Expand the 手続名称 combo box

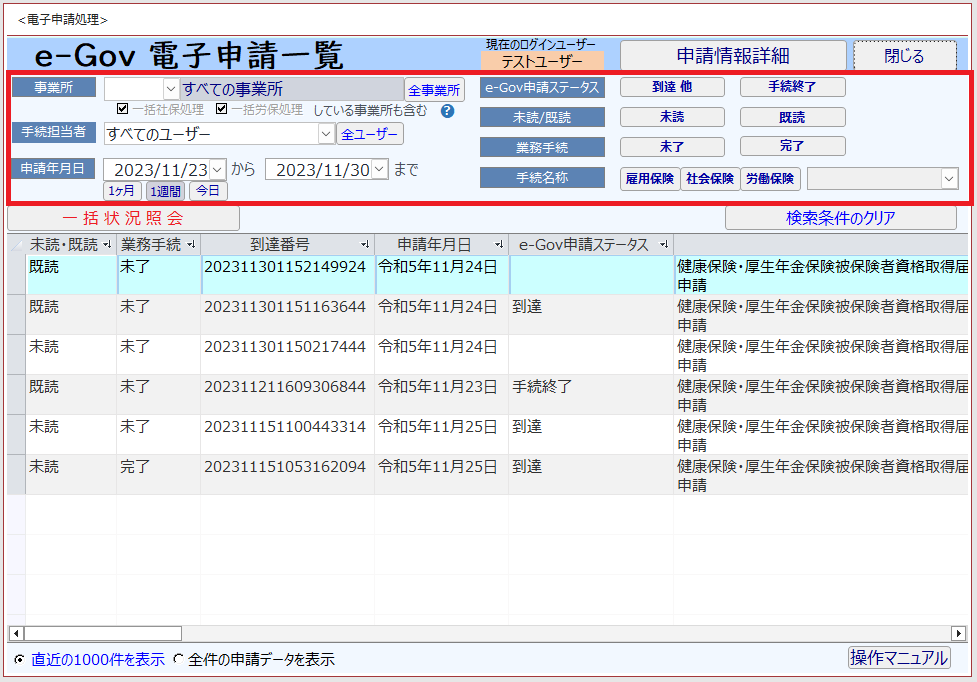point(949,179)
